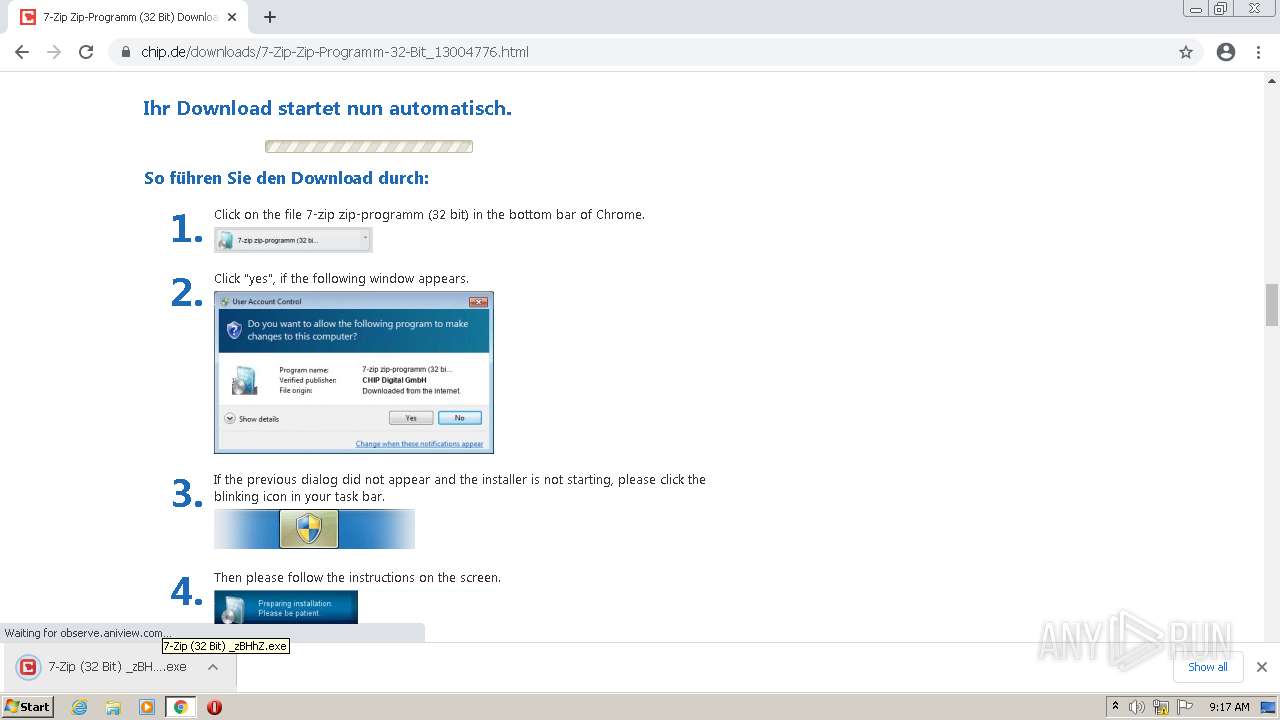Click the address bar URL field
Viewport: 1280px width, 720px height.
click(x=640, y=52)
